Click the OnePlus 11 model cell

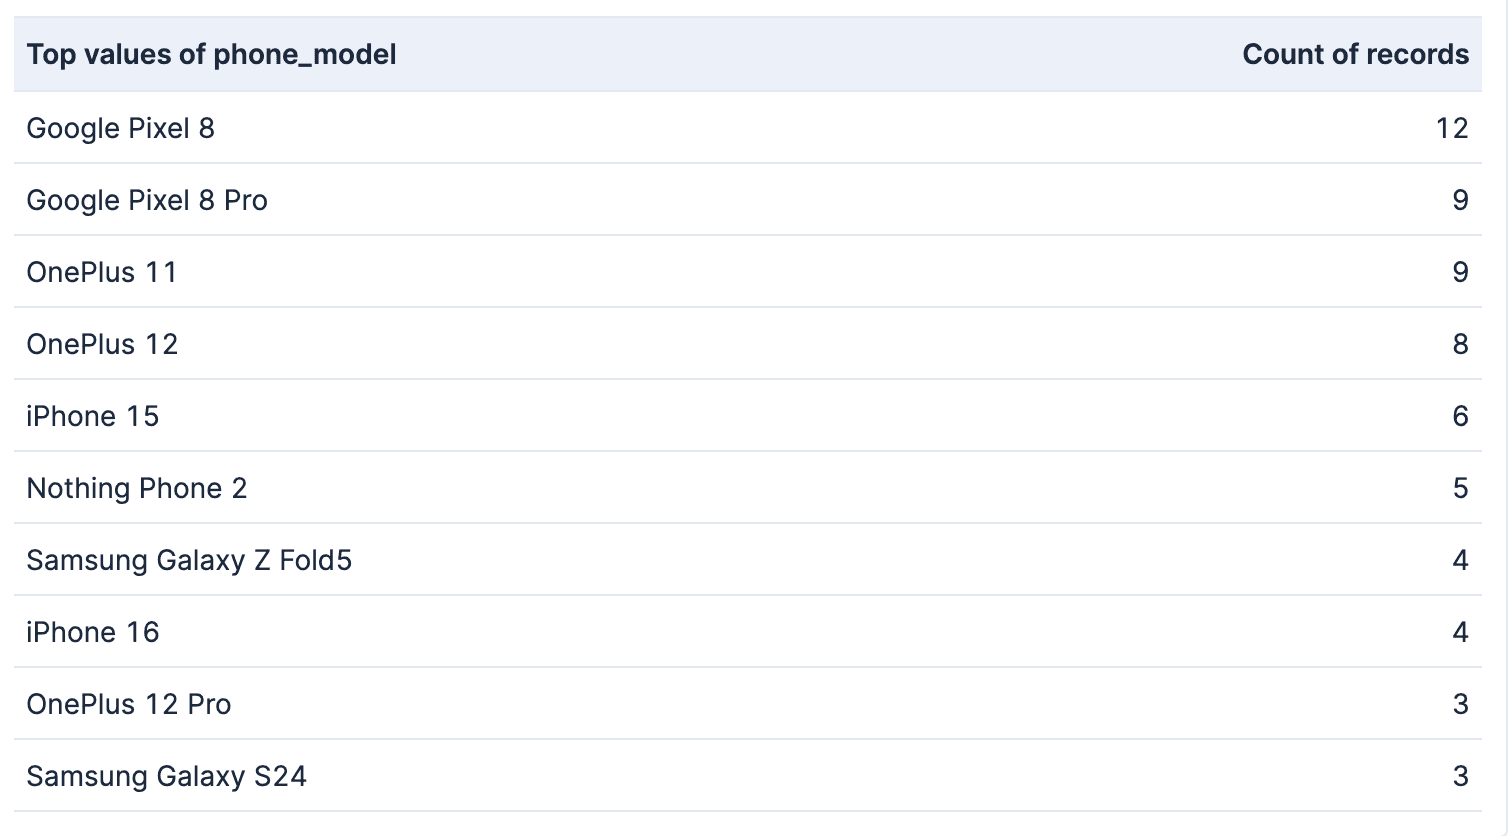(102, 272)
